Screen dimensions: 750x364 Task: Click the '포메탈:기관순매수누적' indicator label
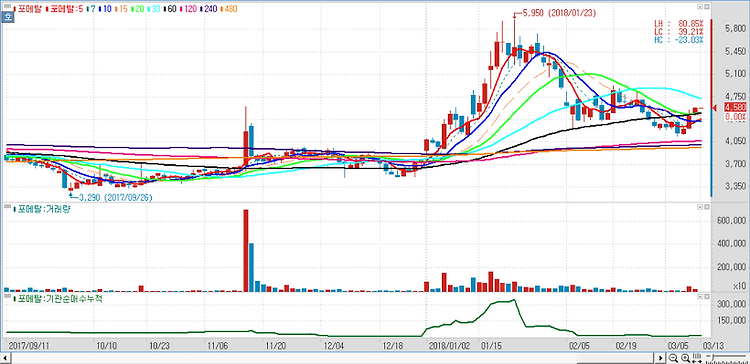click(x=57, y=299)
